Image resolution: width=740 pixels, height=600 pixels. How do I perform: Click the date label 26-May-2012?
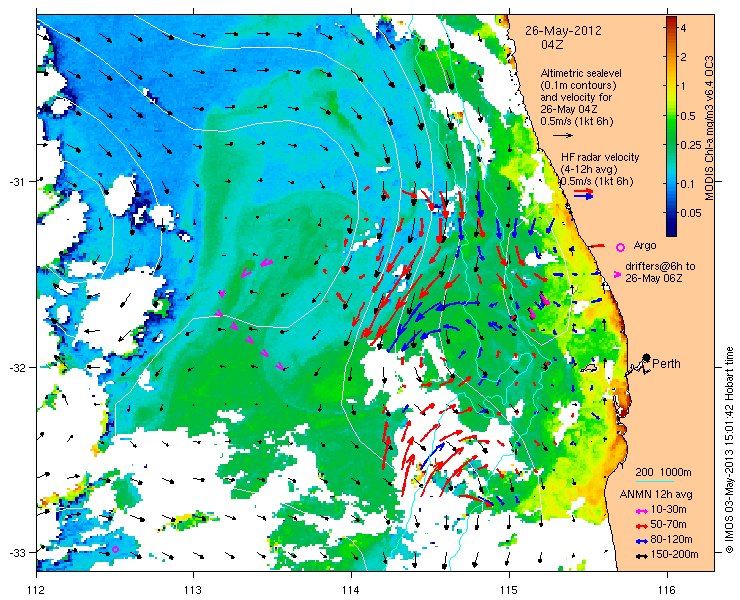point(563,31)
